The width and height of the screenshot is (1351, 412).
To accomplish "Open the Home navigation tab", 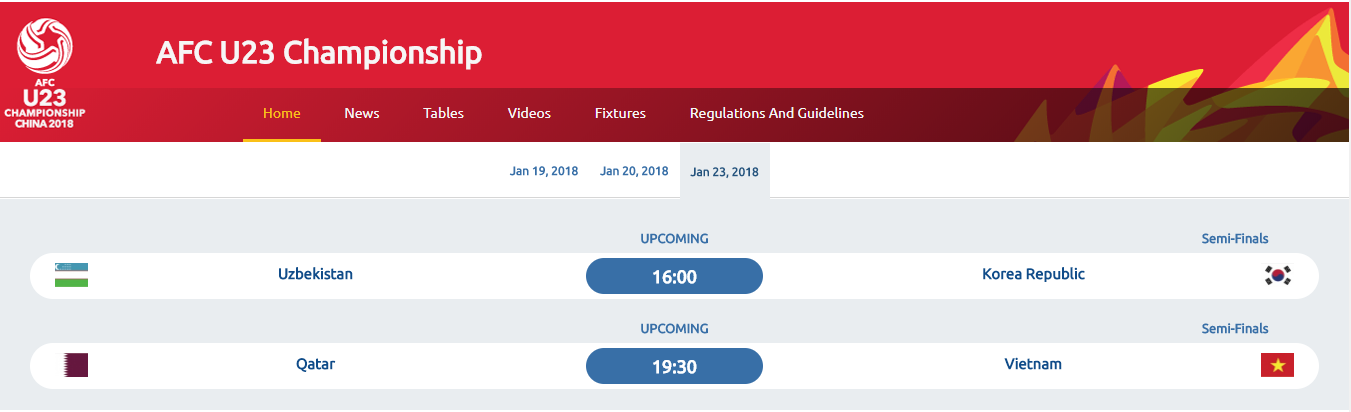I will (x=282, y=113).
